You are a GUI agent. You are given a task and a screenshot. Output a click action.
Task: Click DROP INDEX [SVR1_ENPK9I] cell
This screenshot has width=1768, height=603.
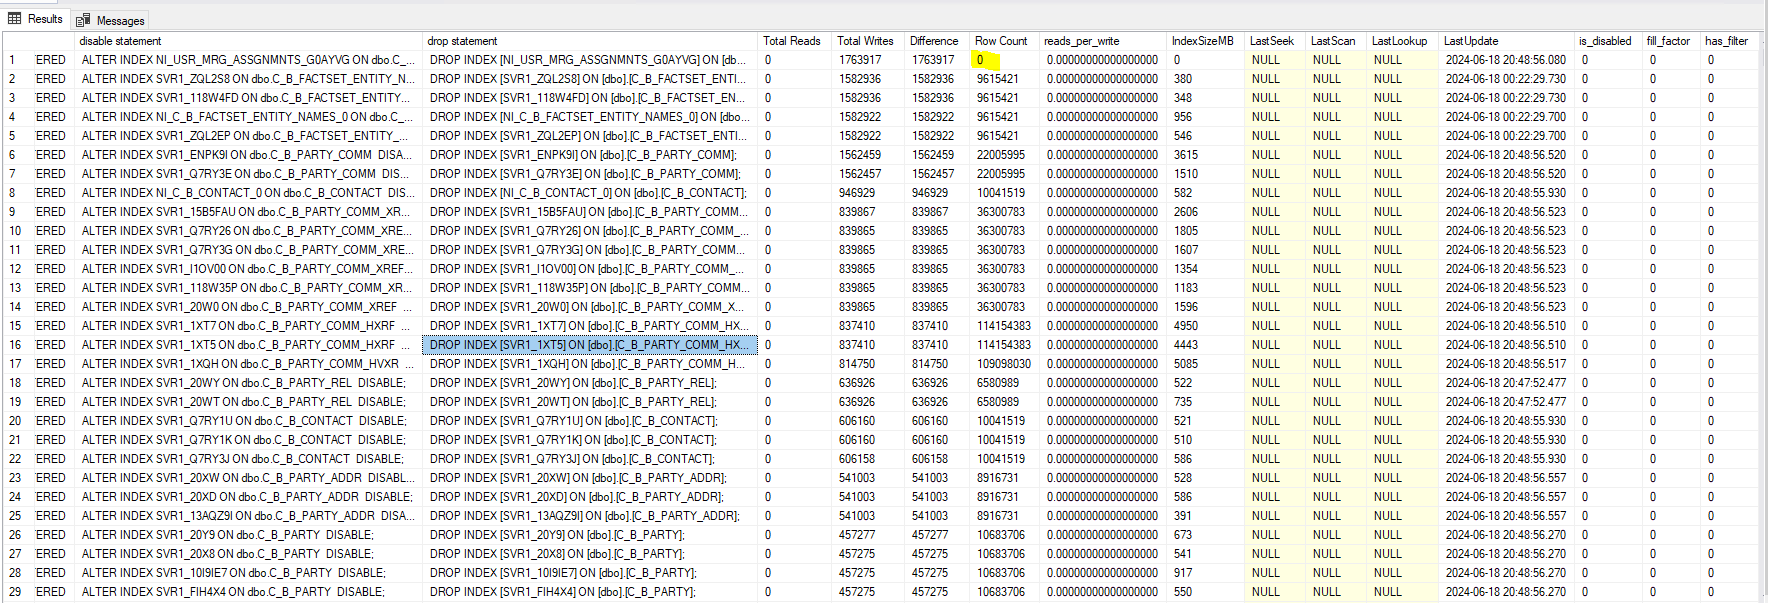590,155
